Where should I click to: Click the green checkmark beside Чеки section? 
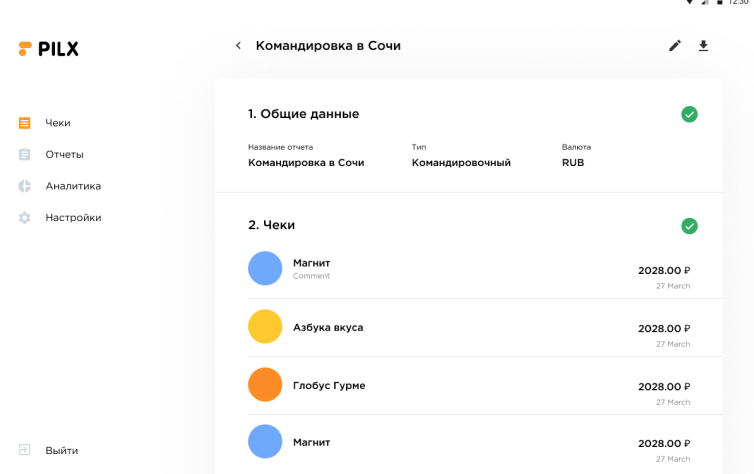click(x=689, y=226)
